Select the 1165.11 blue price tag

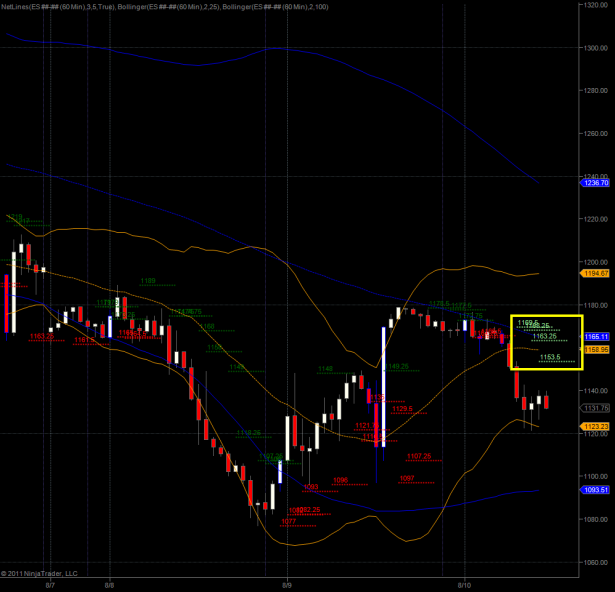[x=597, y=337]
